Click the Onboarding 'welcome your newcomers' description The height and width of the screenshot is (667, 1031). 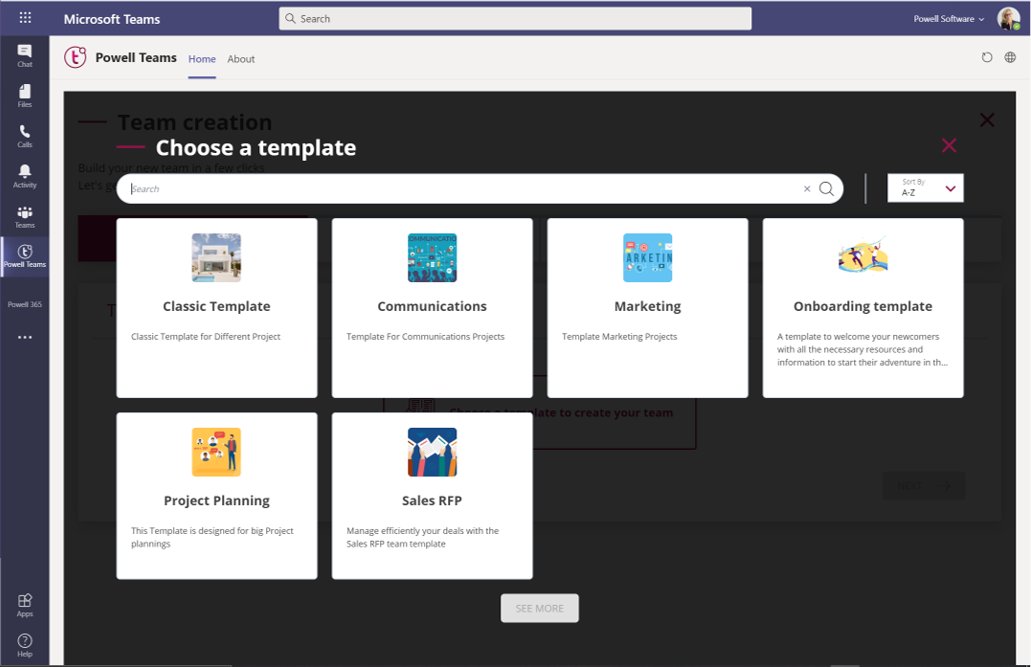tap(862, 349)
